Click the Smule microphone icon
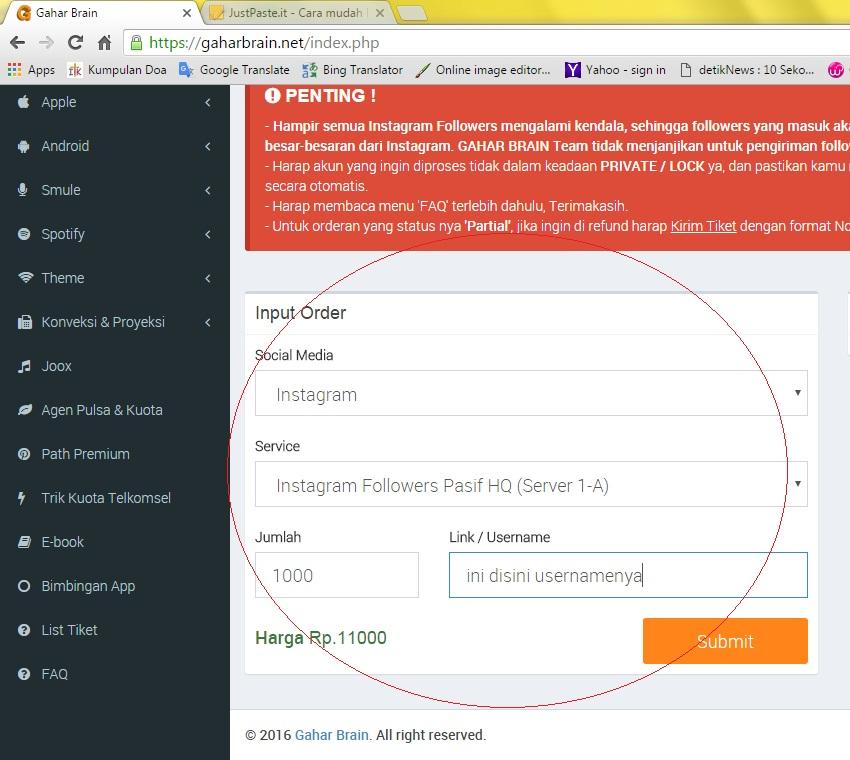Viewport: 850px width, 760px height. (x=24, y=190)
